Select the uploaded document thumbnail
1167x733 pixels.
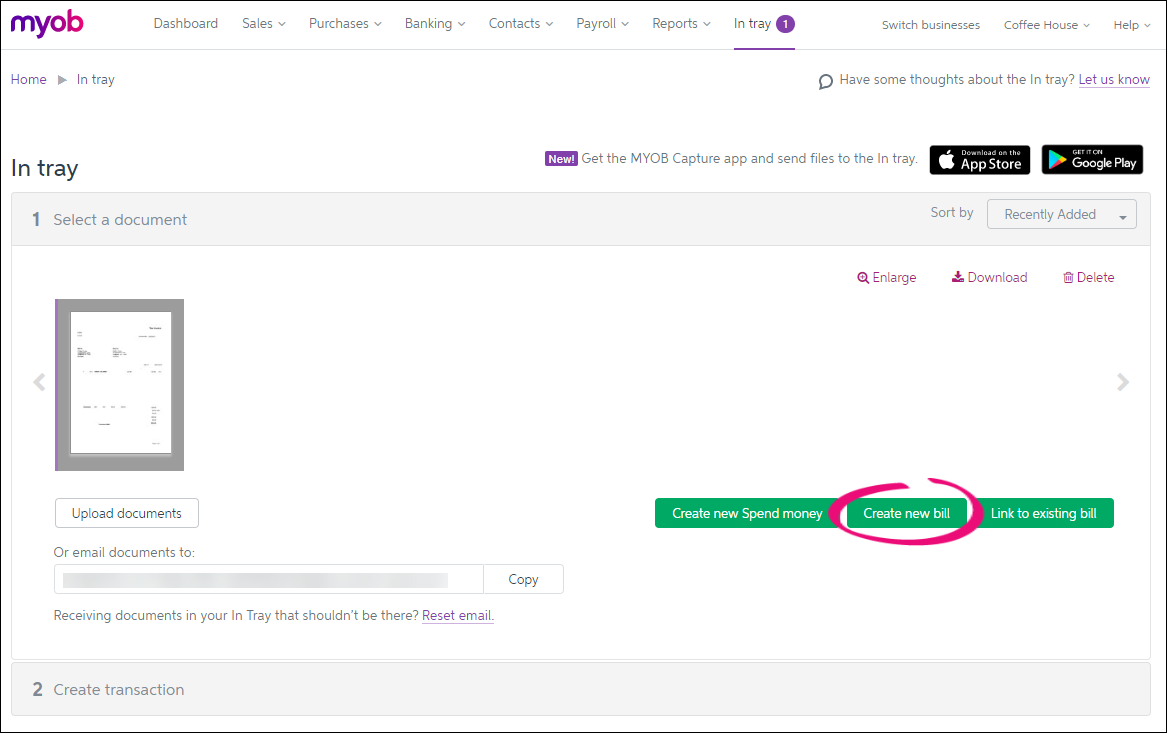pyautogui.click(x=120, y=384)
